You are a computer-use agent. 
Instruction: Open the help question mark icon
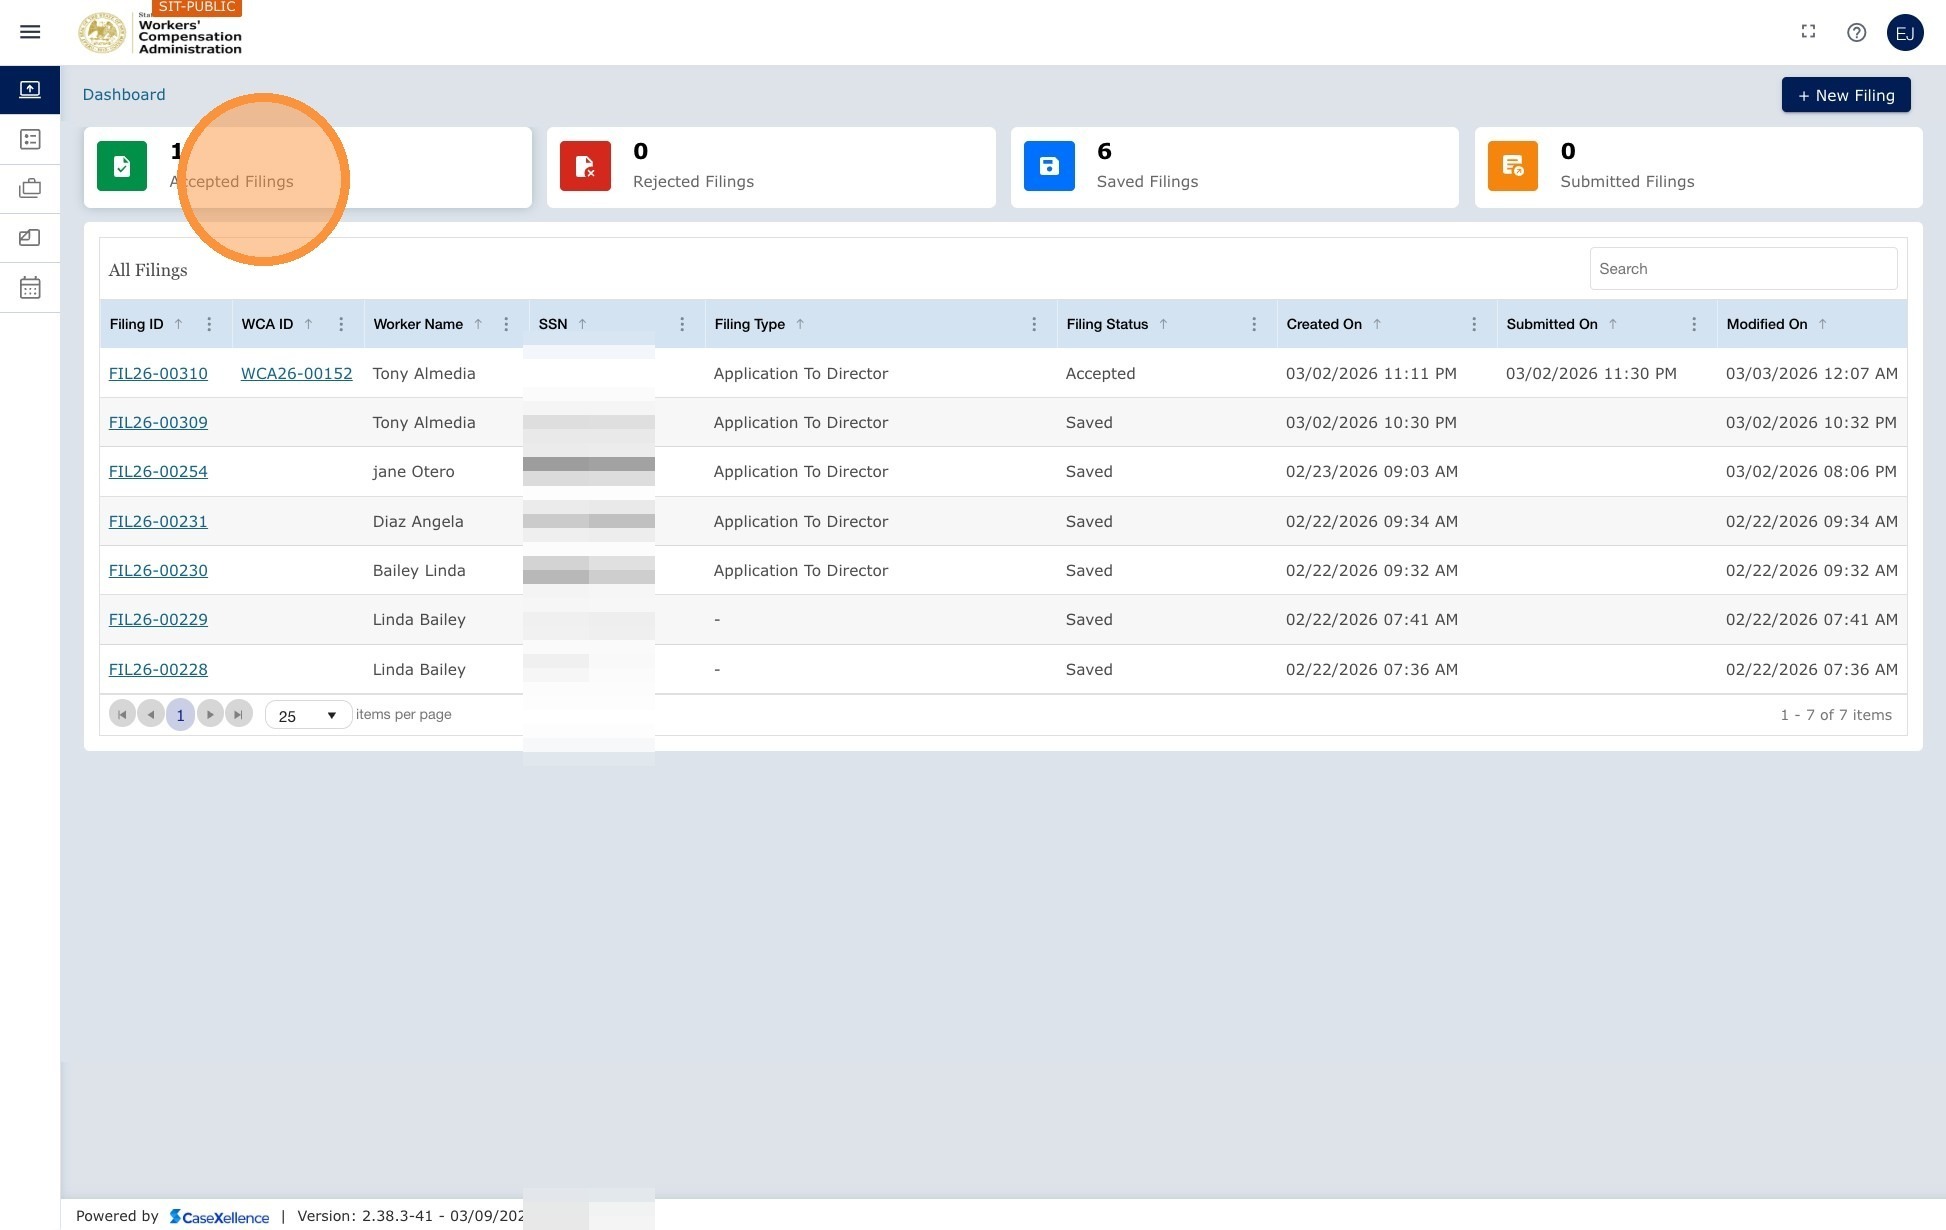pos(1856,32)
